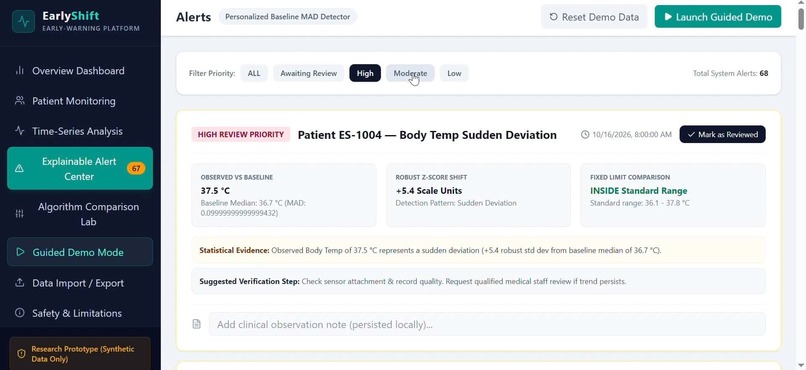Click the Data Import / Export upload icon

tap(20, 283)
